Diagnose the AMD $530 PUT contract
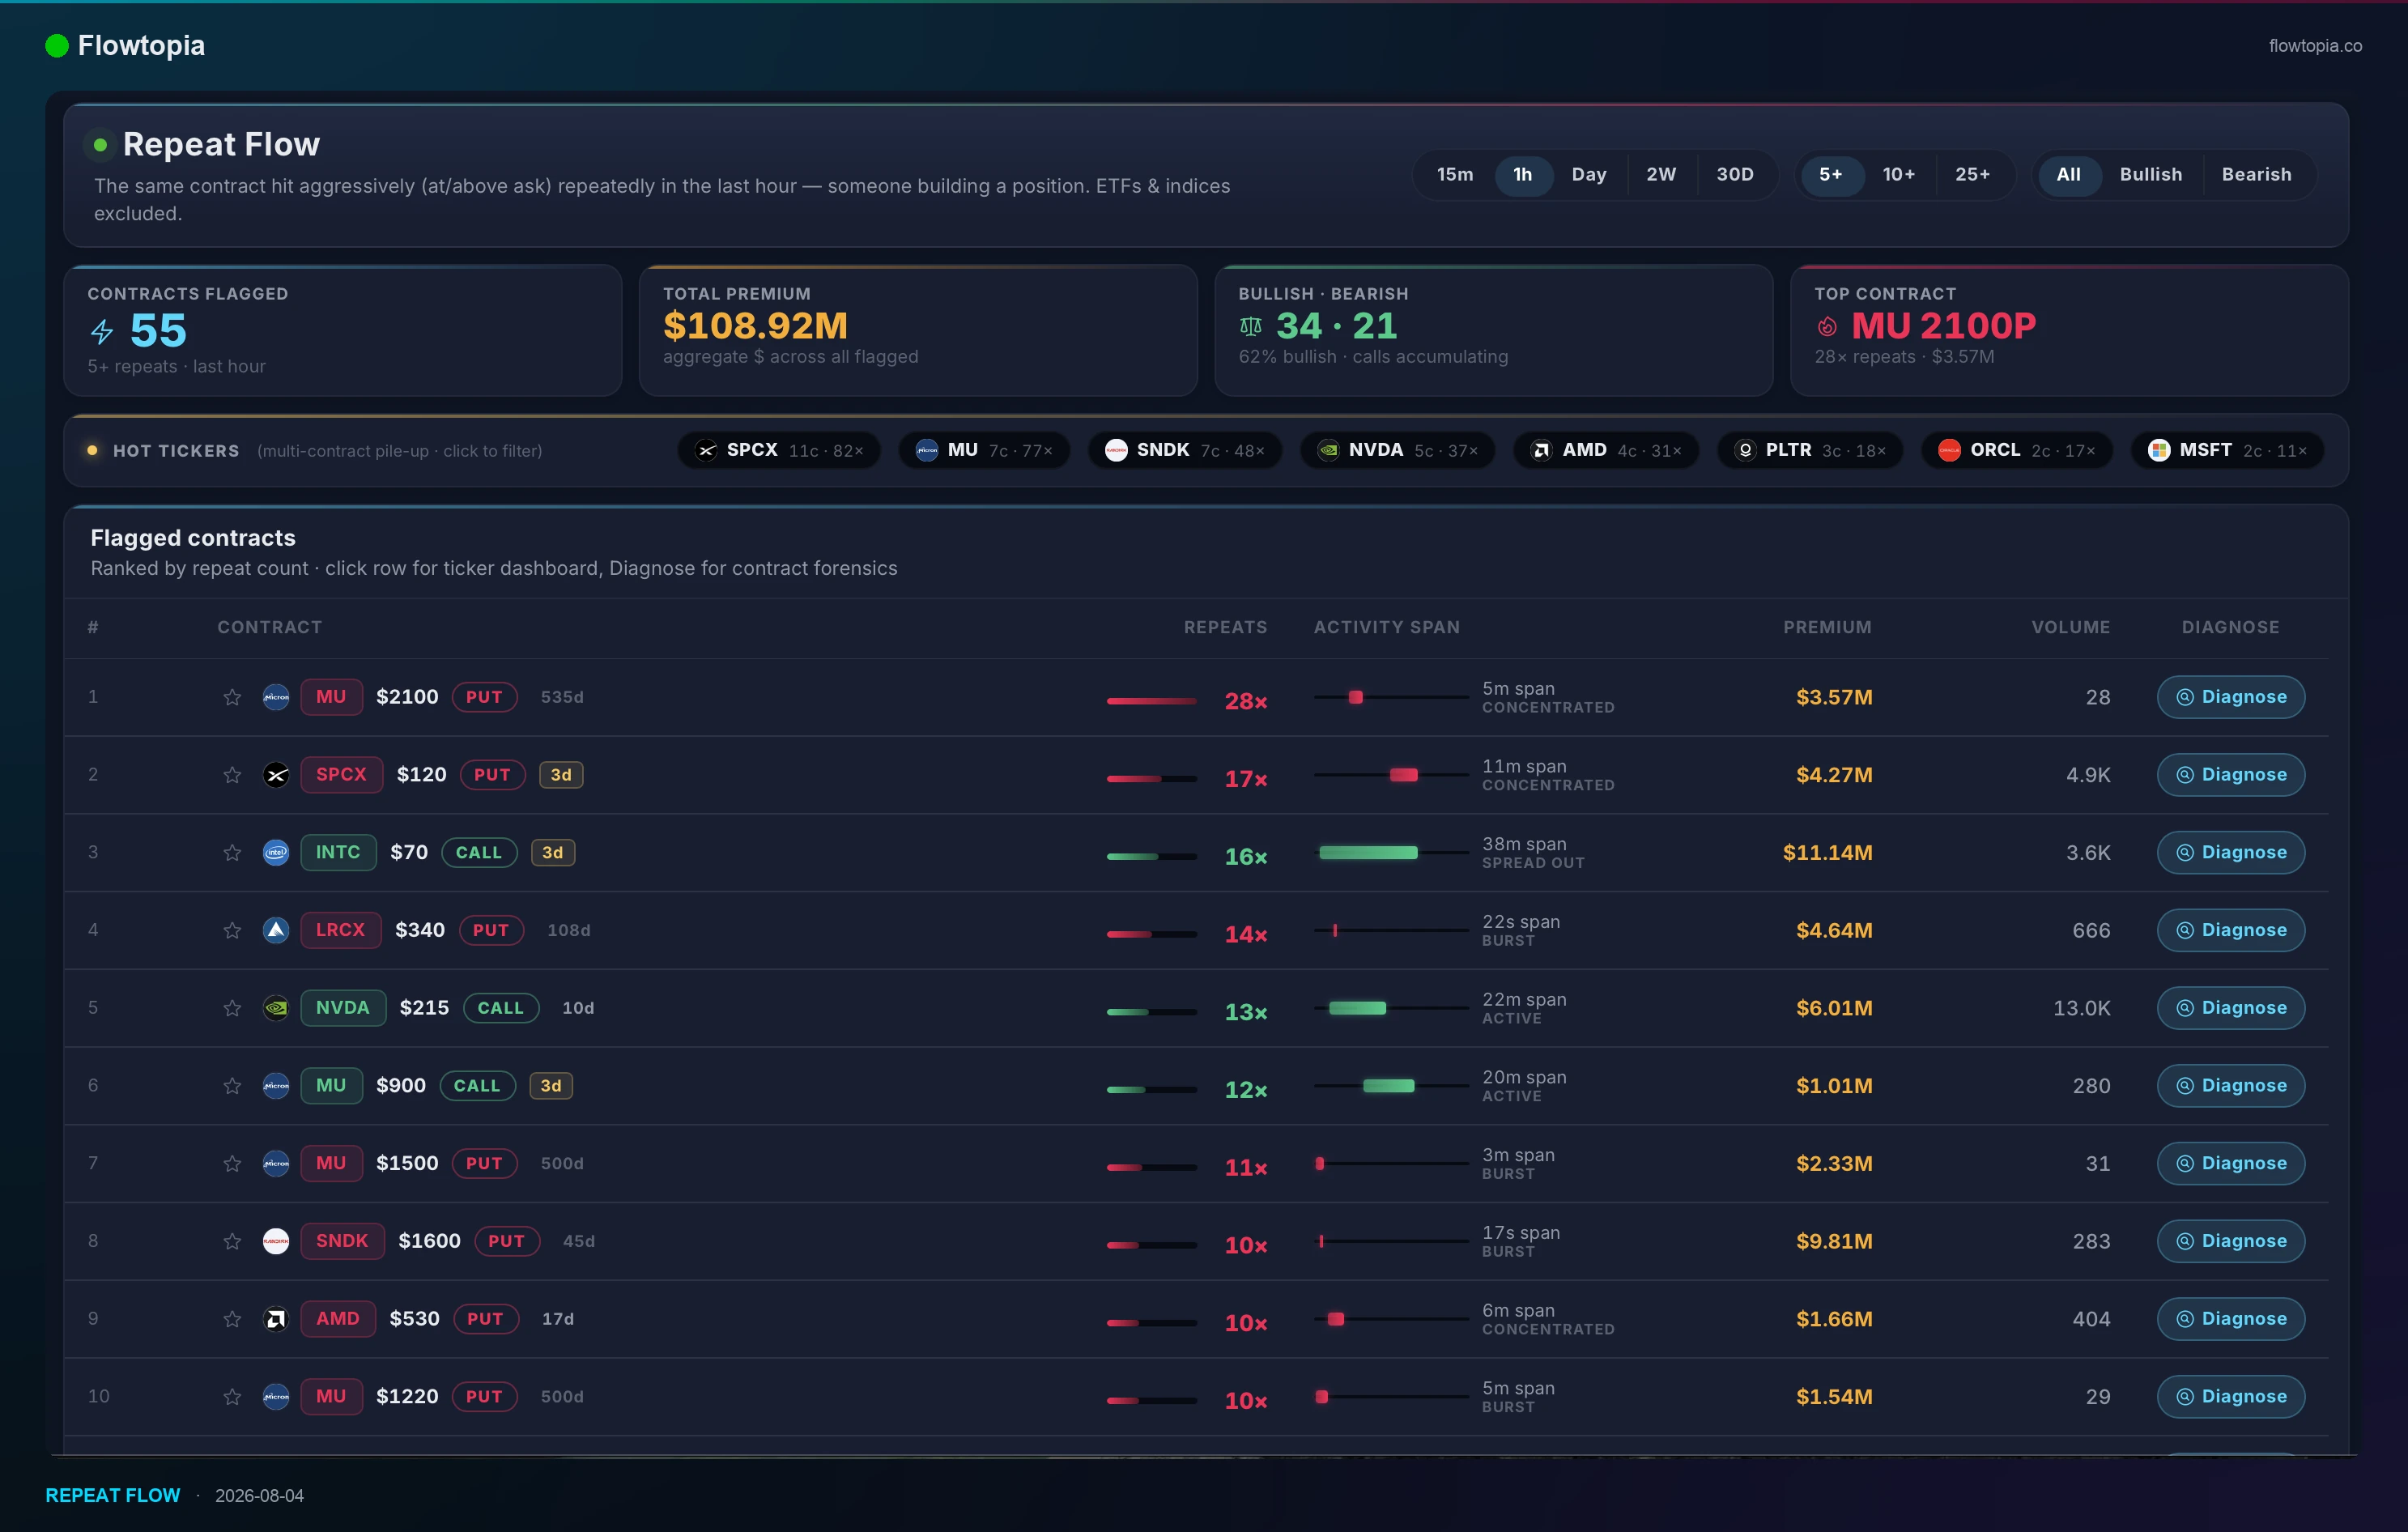This screenshot has width=2408, height=1532. click(x=2231, y=1319)
